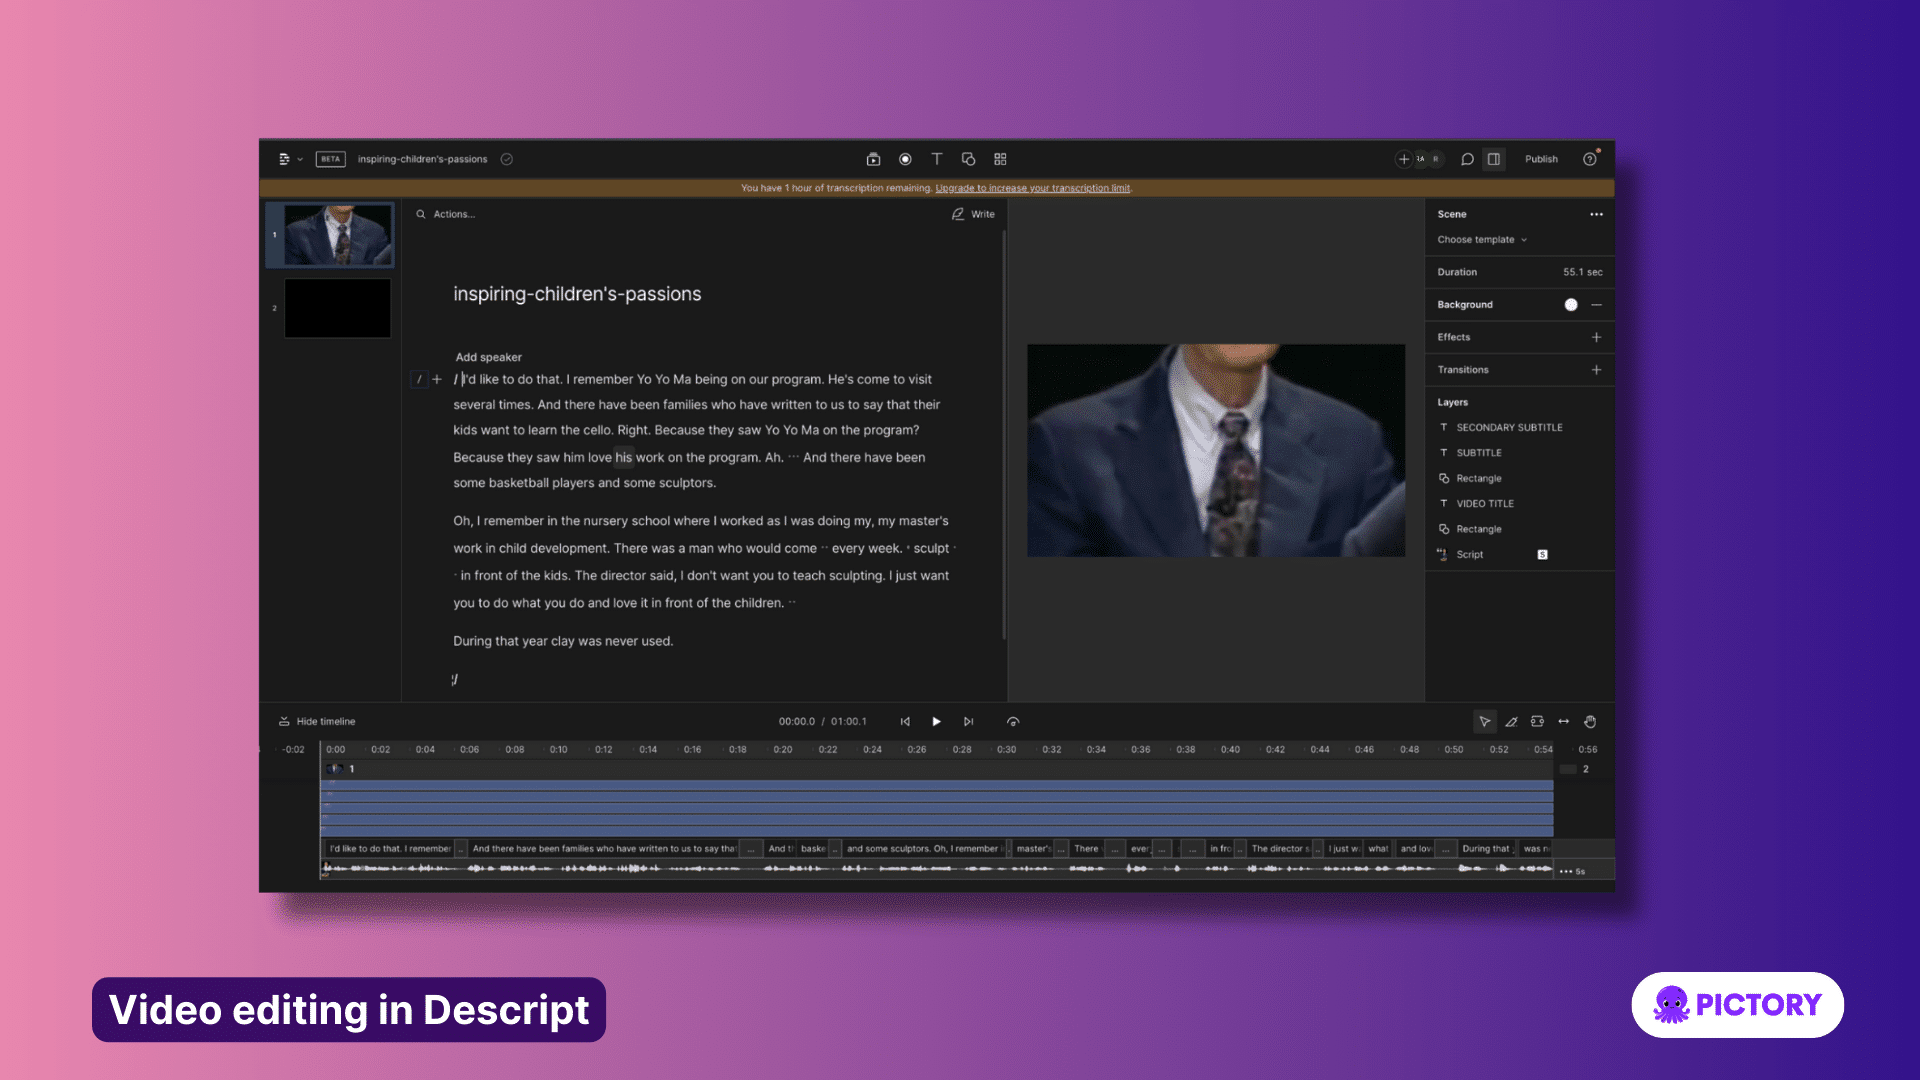The width and height of the screenshot is (1920, 1080).
Task: Open the Choose template dropdown
Action: (1482, 240)
